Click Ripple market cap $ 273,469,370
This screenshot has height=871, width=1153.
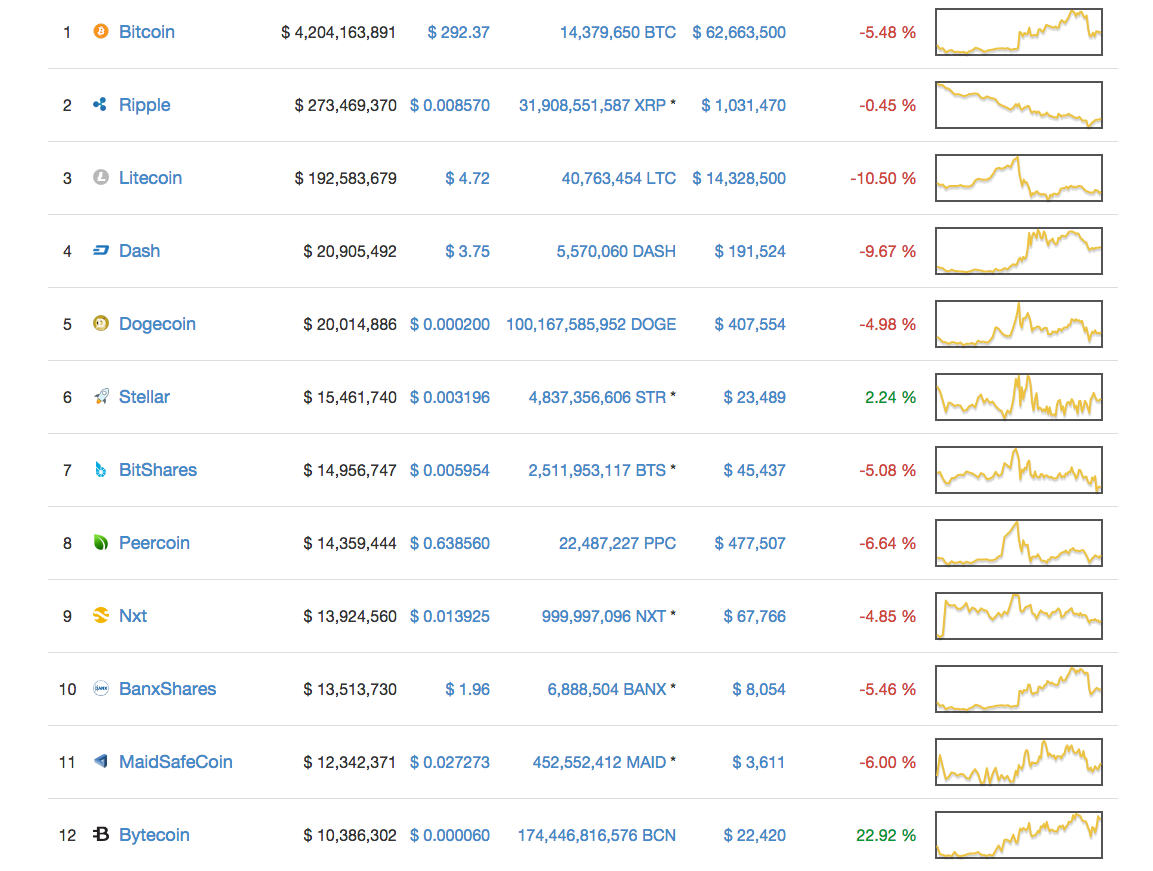tap(346, 105)
